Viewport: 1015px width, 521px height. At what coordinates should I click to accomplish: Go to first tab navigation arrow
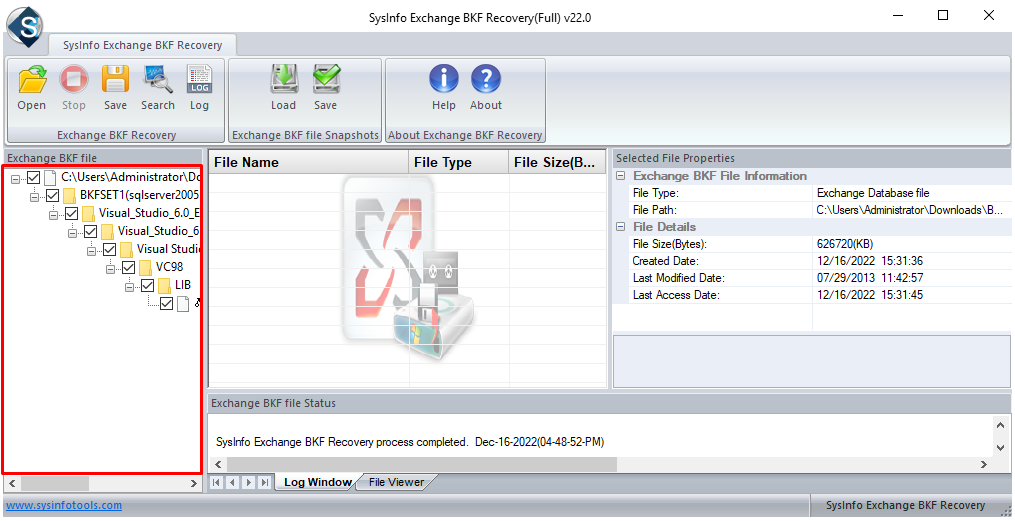tap(217, 483)
